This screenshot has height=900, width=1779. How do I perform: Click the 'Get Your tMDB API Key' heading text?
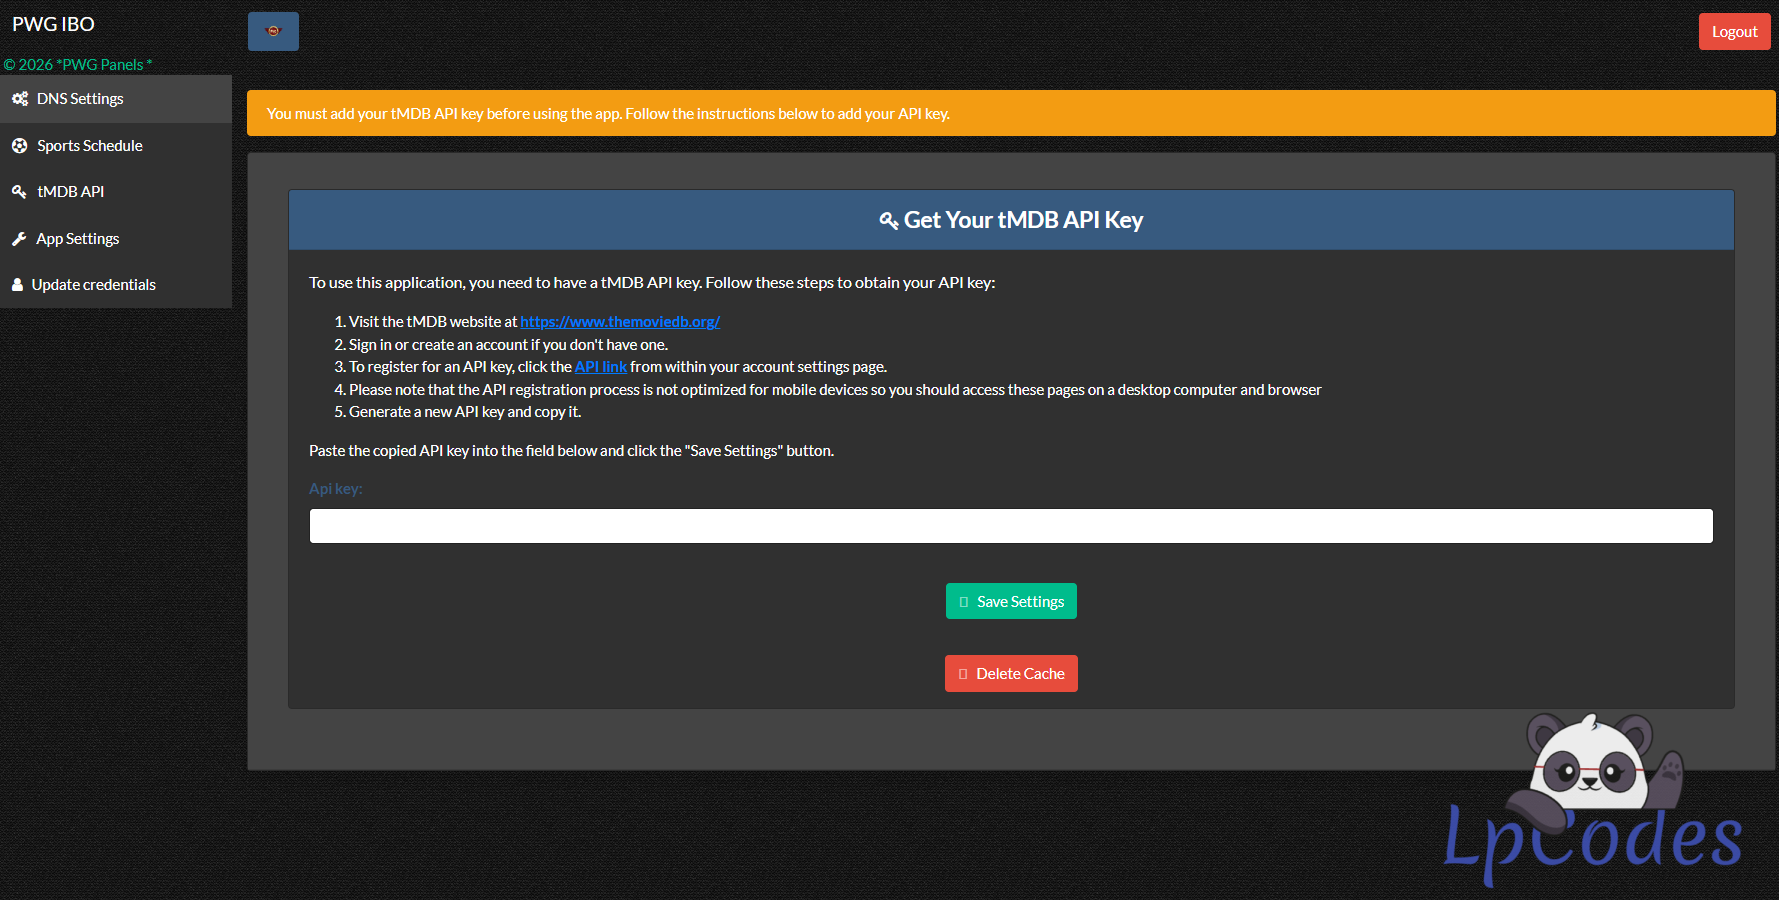1023,221
